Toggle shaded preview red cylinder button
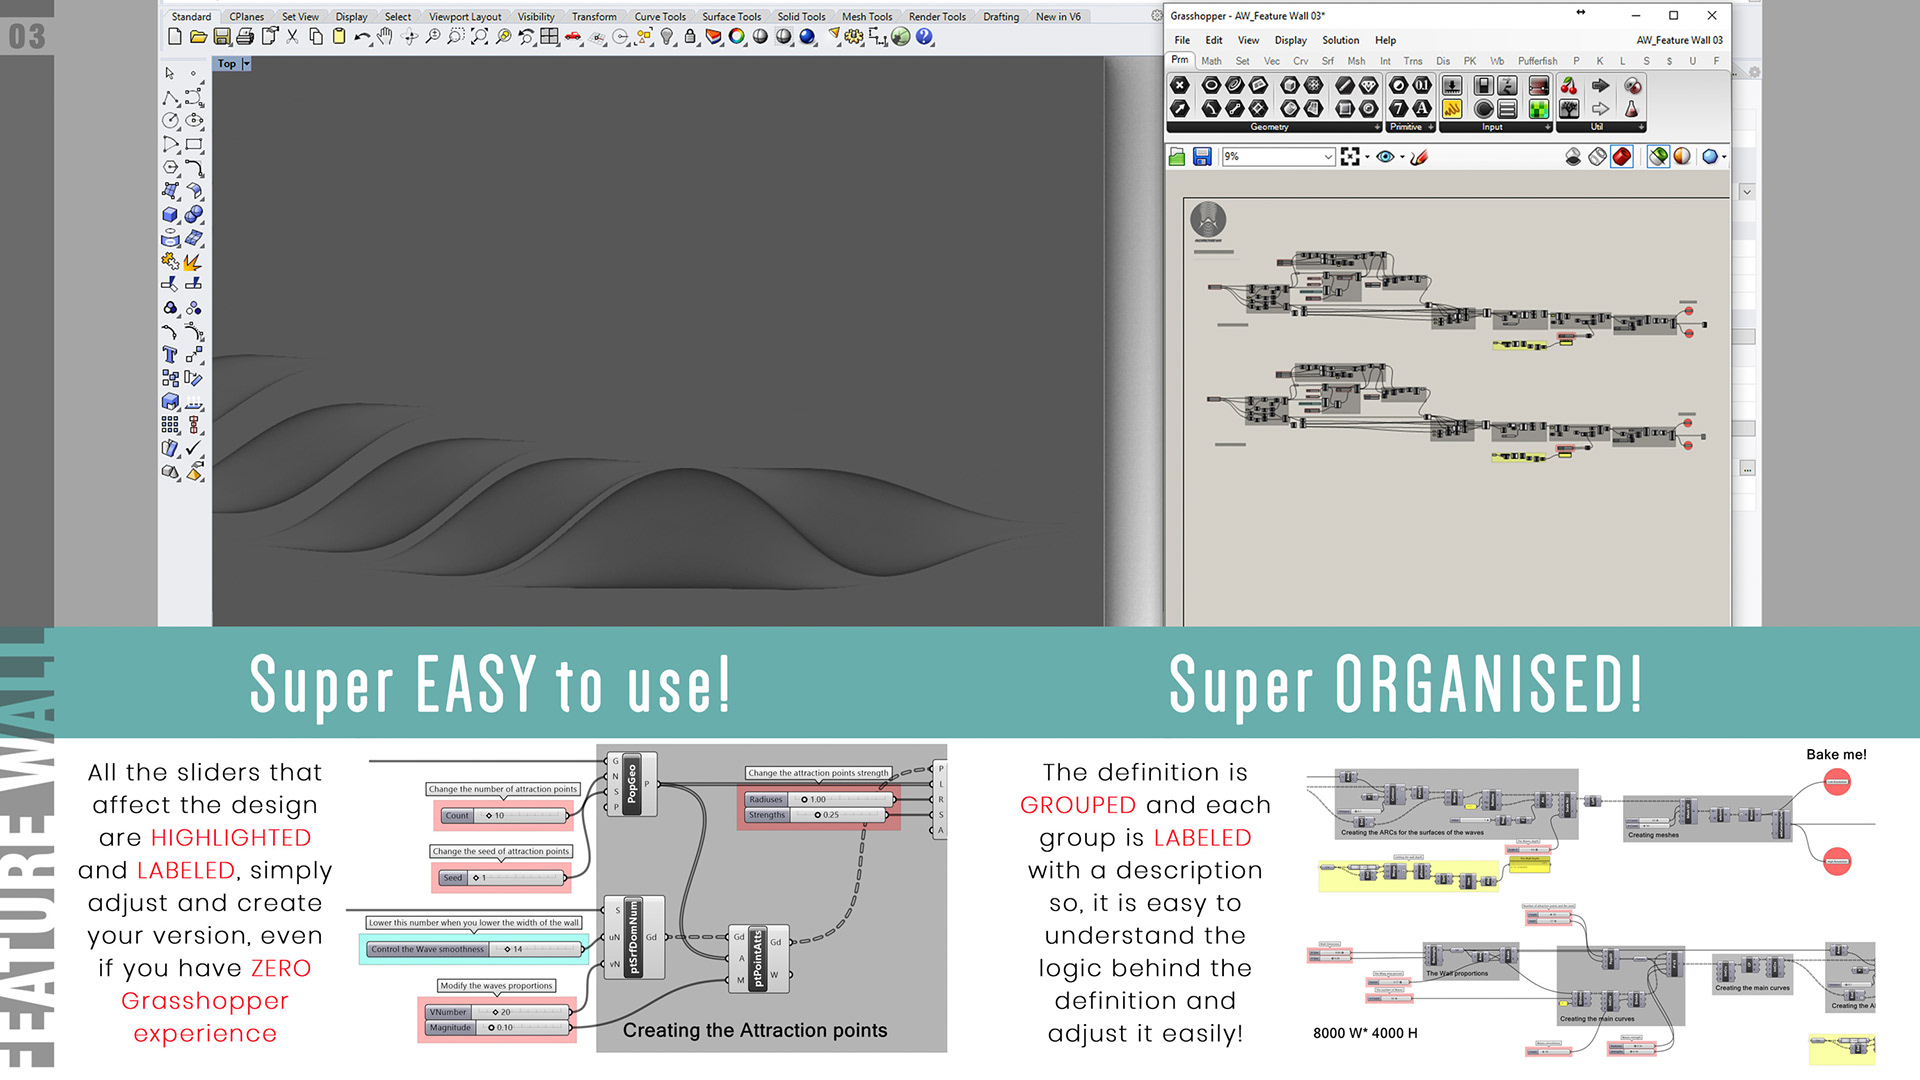 (1622, 157)
